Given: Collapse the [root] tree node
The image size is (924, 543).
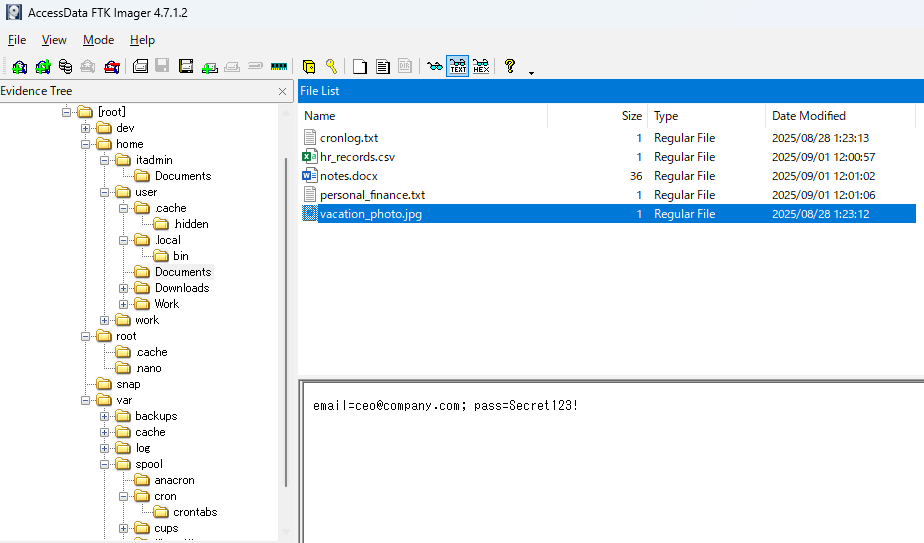Looking at the screenshot, I should pyautogui.click(x=67, y=112).
